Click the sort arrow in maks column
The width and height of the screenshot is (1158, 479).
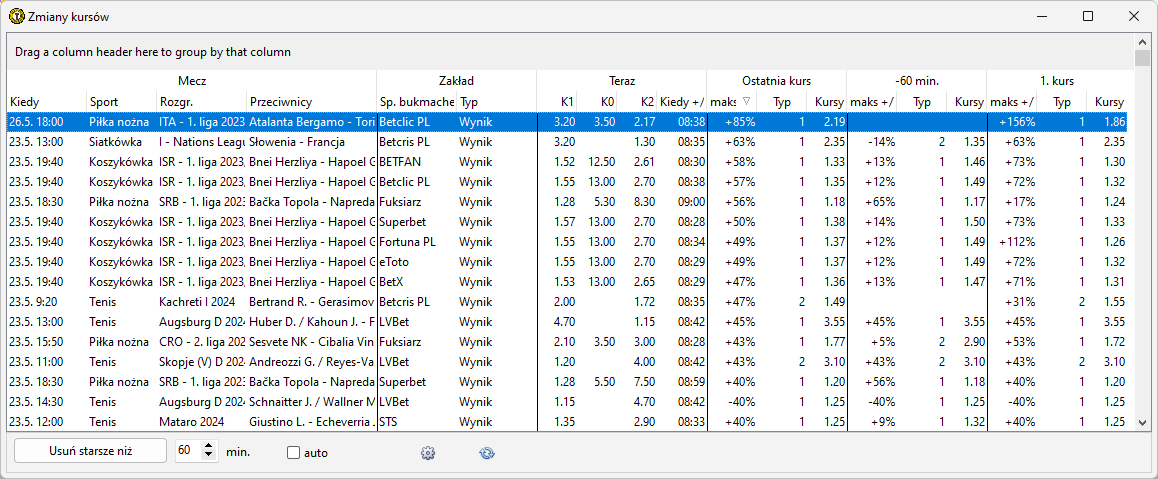coord(744,102)
